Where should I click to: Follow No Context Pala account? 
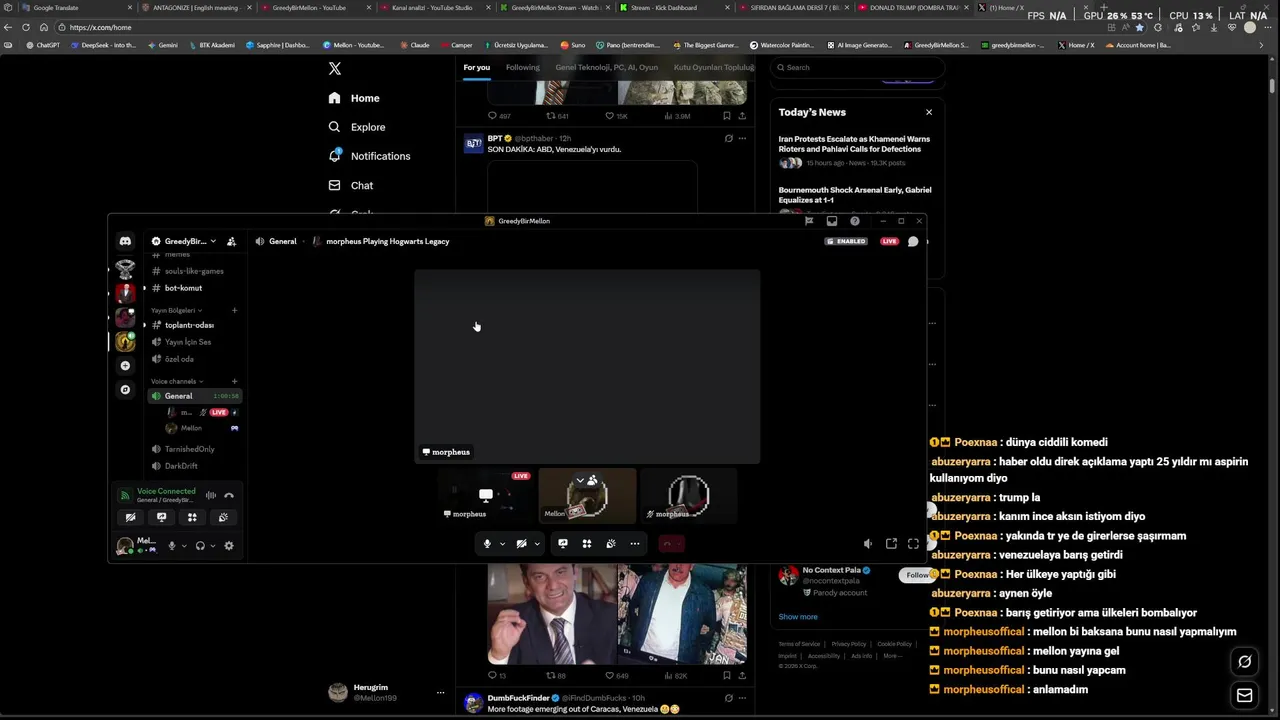tap(916, 575)
